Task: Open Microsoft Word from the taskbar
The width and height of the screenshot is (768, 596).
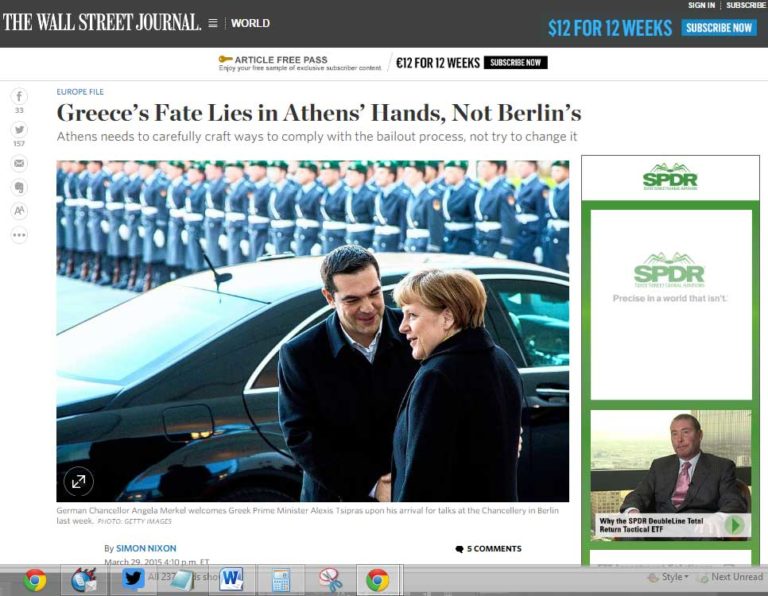Action: 232,579
